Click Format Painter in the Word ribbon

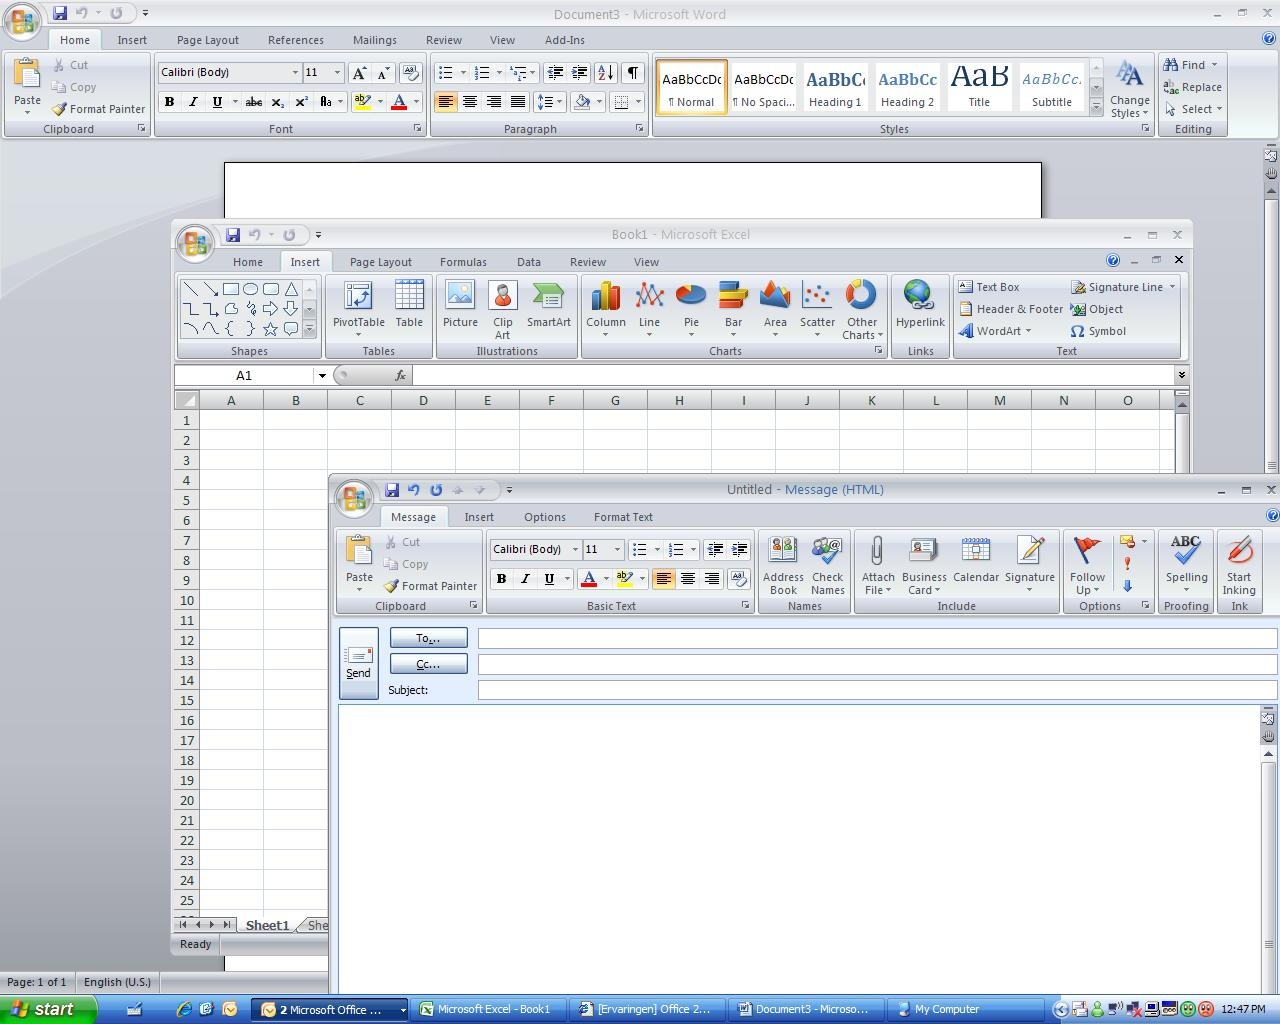tap(98, 109)
